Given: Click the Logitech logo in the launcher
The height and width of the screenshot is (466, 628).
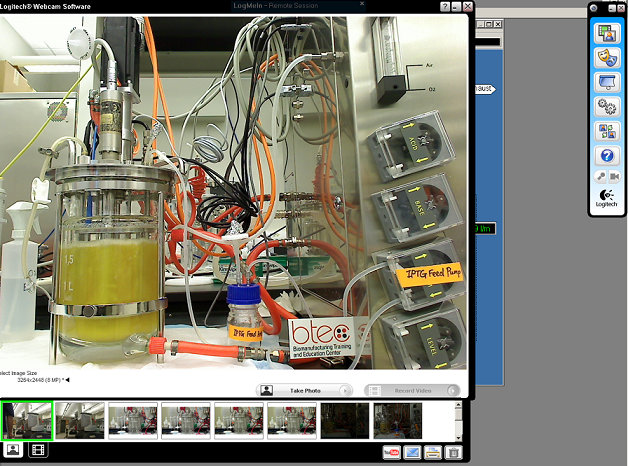Looking at the screenshot, I should (606, 199).
